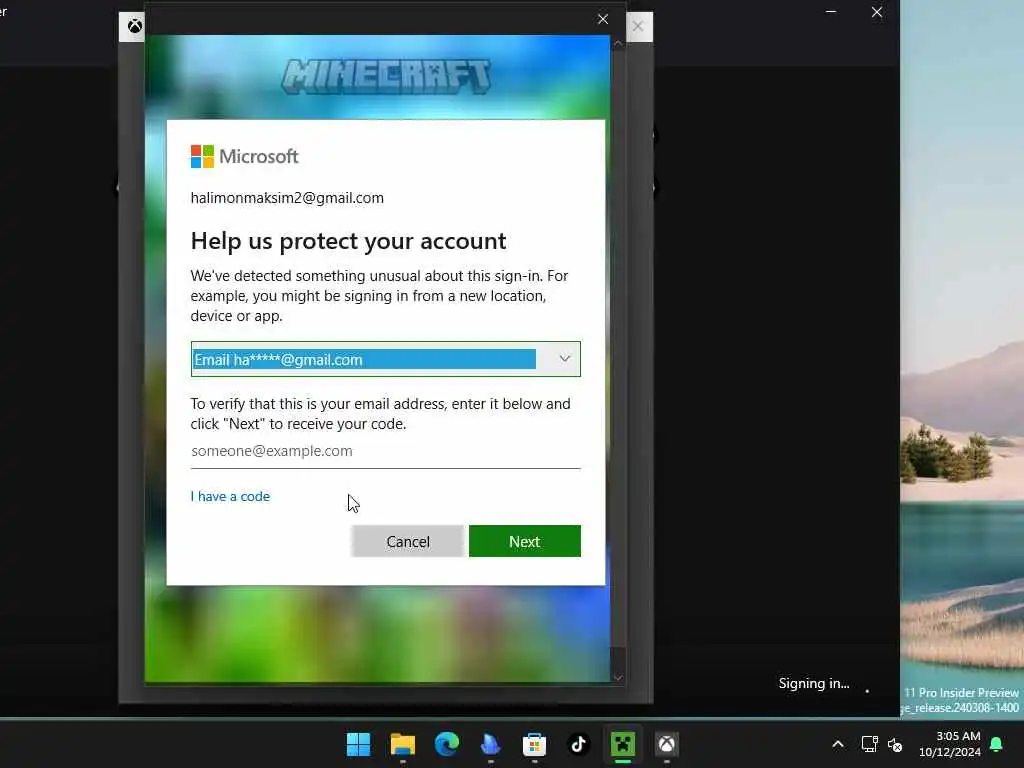Open network status icon in system tray

tap(869, 744)
